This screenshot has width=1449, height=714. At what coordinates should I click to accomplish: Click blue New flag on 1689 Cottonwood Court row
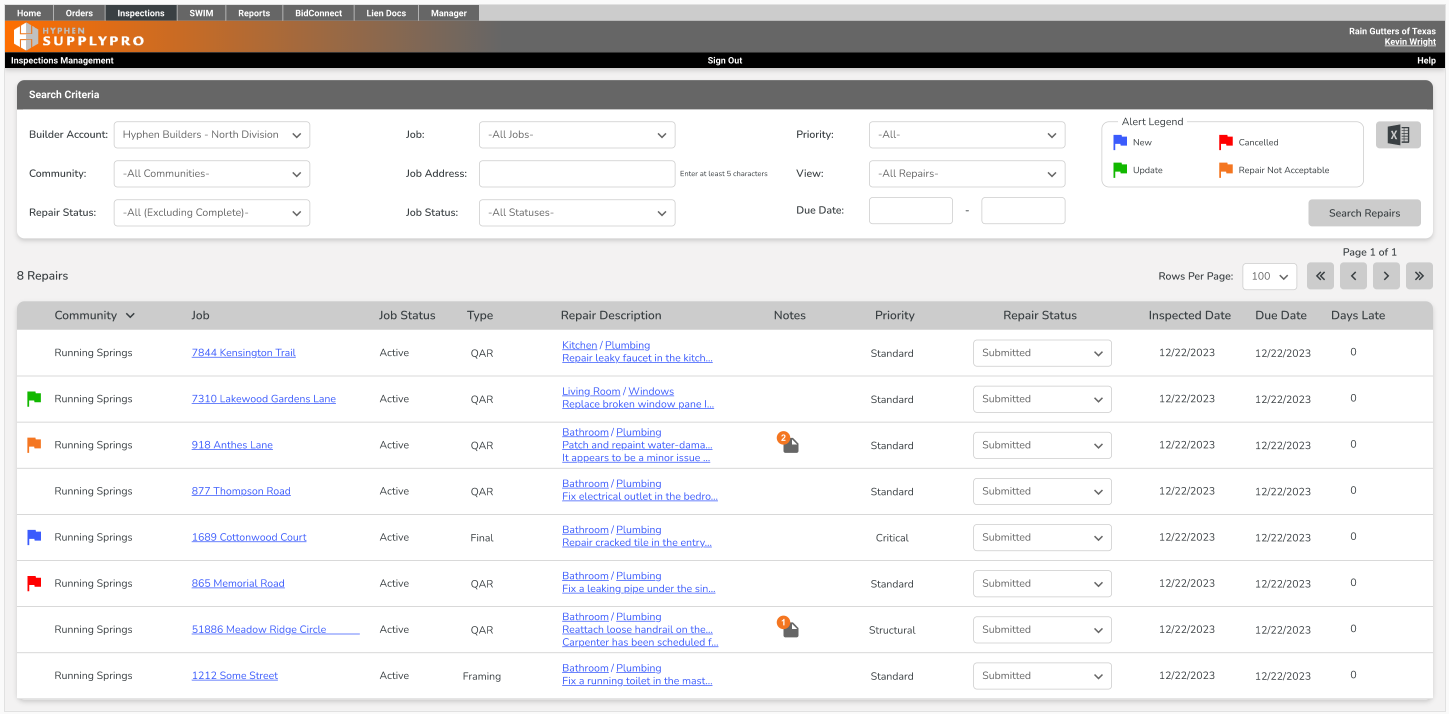coord(34,537)
